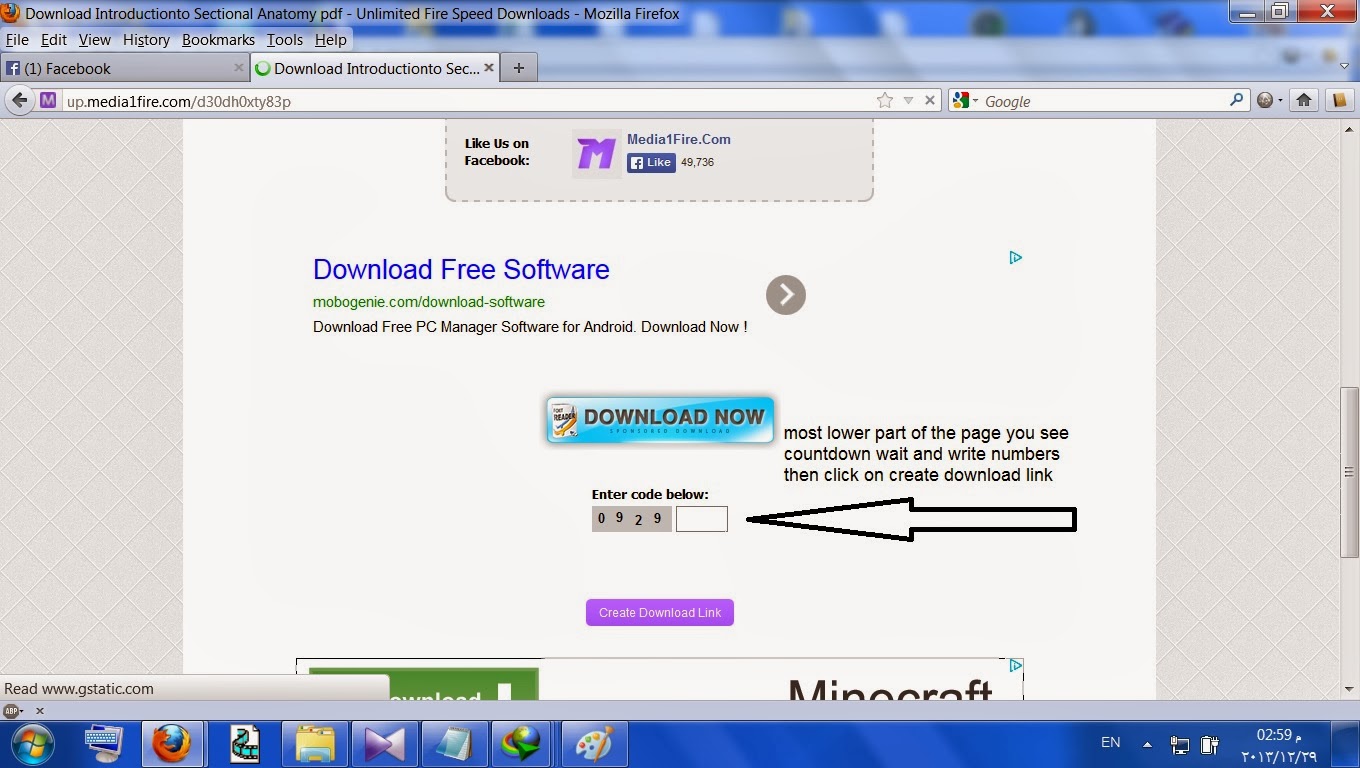Open the Tools menu
The height and width of the screenshot is (768, 1360).
click(x=285, y=40)
